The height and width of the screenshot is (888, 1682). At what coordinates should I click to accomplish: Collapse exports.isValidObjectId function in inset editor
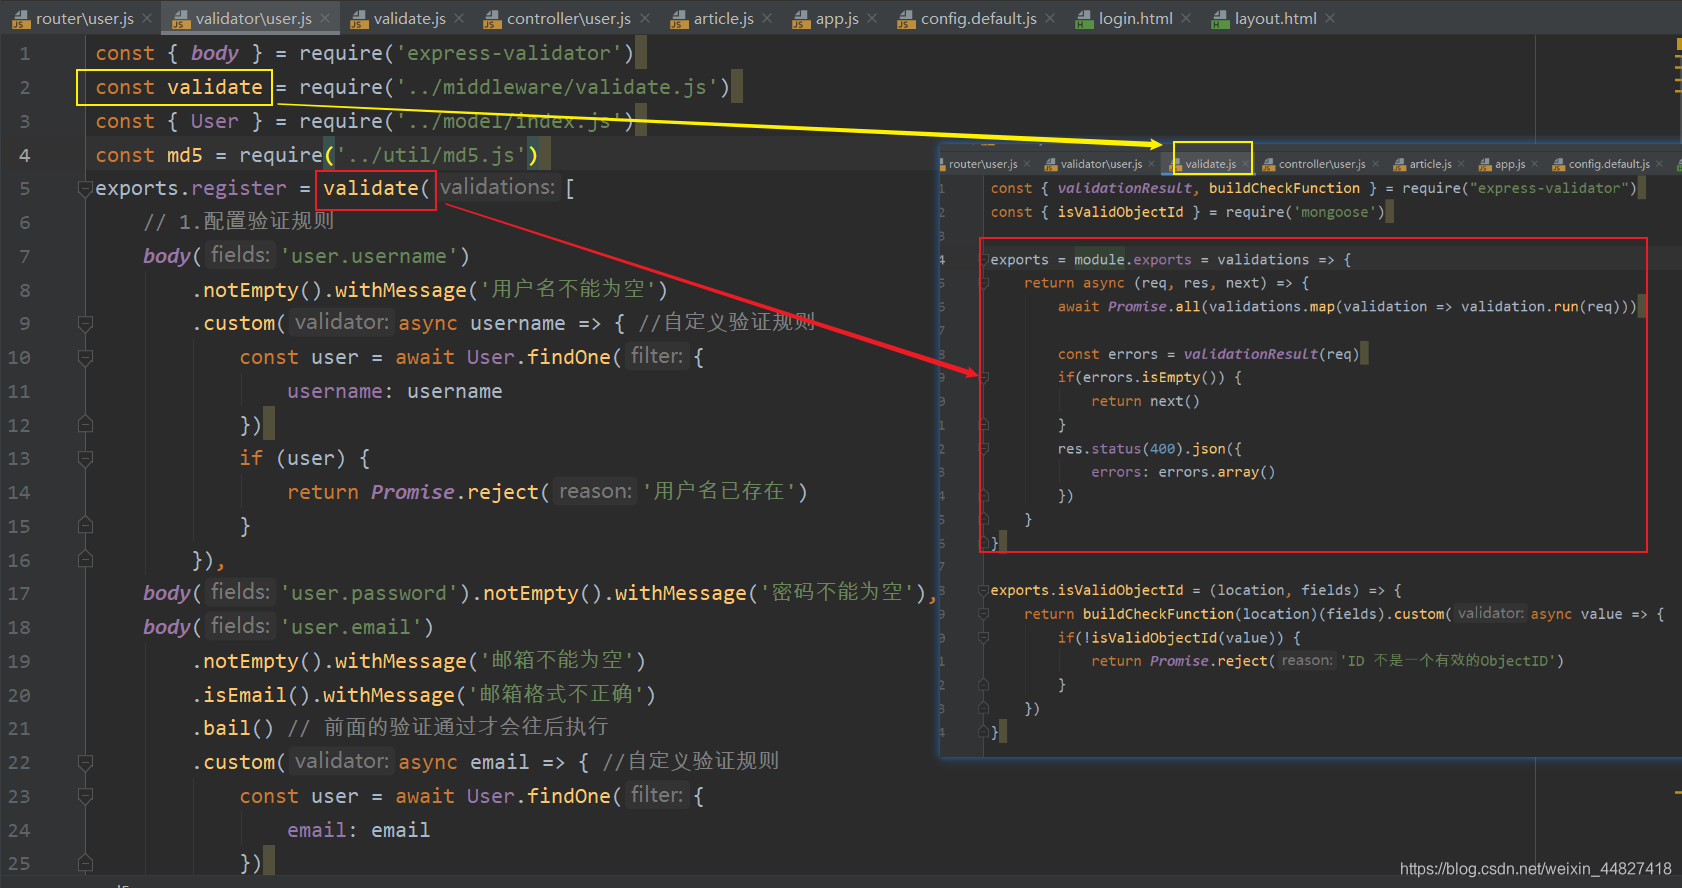(x=984, y=590)
